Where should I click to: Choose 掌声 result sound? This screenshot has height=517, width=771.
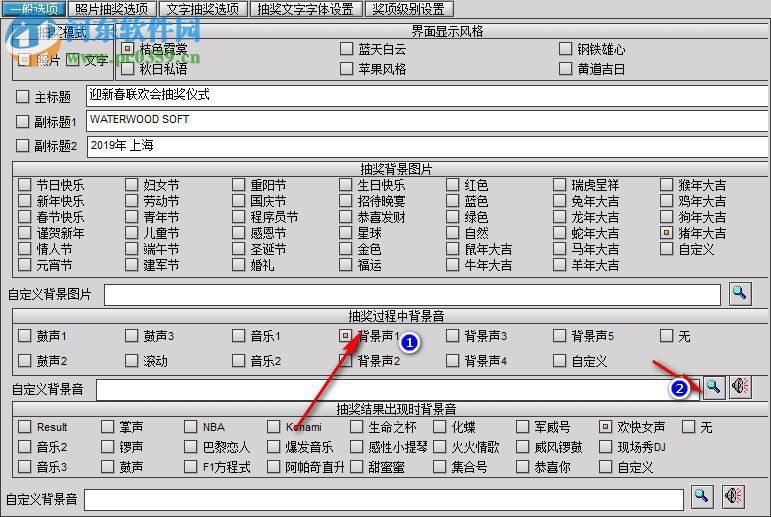108,426
